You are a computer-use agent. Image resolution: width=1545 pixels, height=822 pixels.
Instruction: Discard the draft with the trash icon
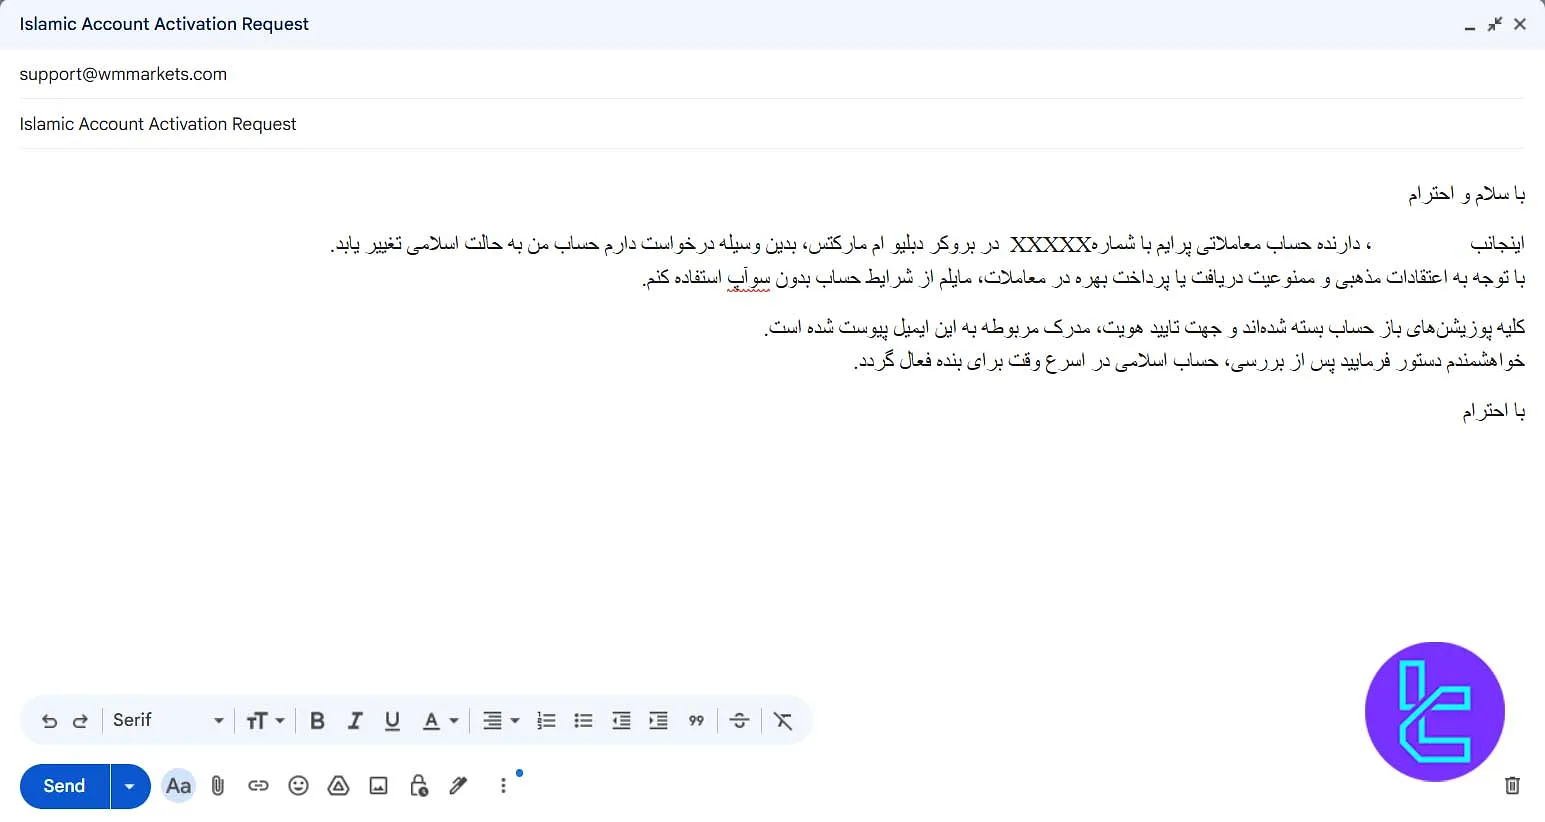click(1512, 786)
